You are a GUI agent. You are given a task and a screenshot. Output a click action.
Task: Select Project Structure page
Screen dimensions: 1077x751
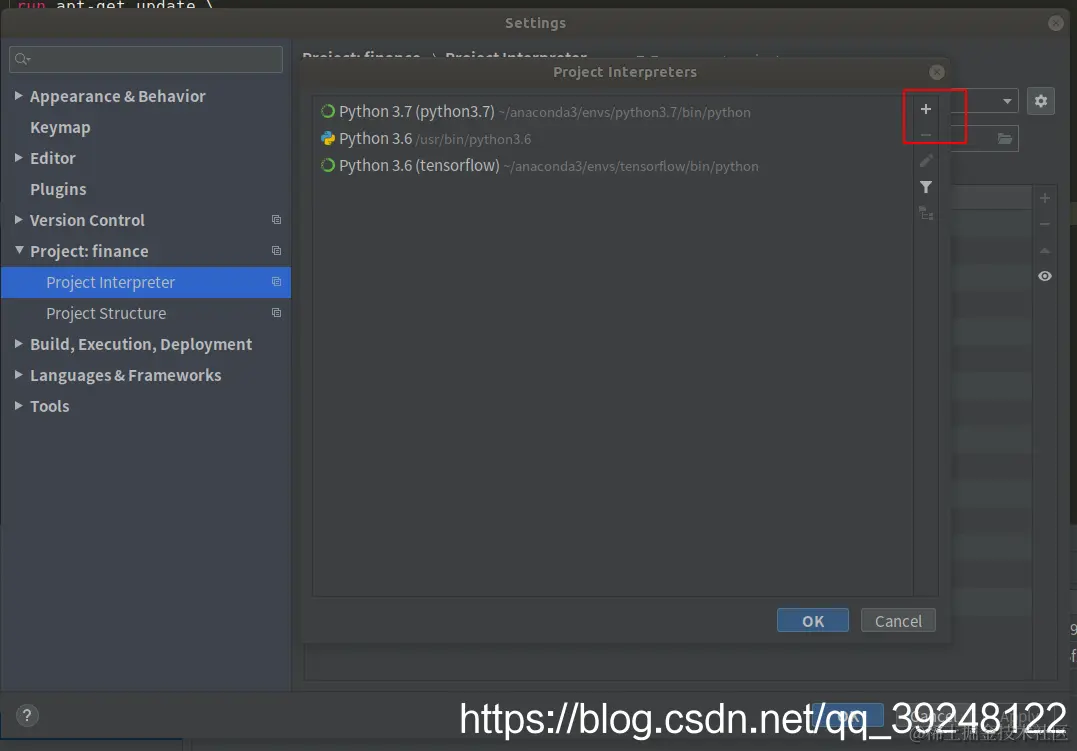[x=146, y=313]
